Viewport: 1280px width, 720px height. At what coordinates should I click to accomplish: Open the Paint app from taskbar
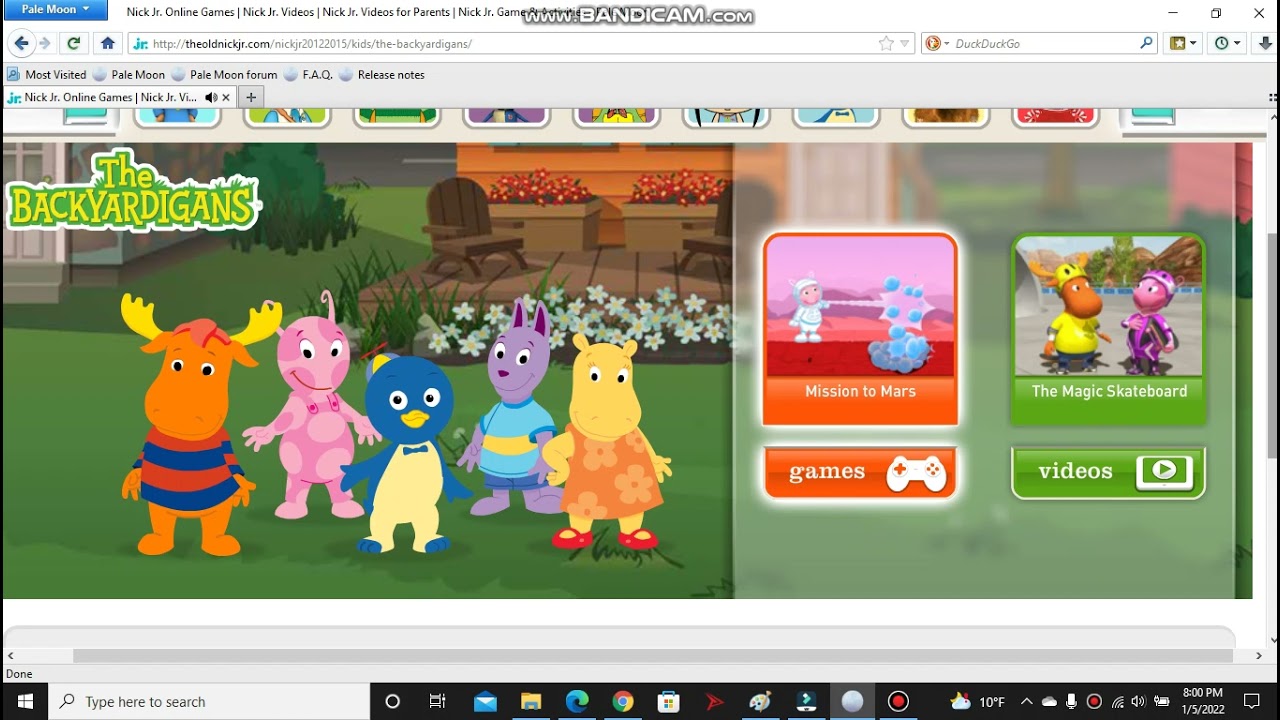(760, 701)
